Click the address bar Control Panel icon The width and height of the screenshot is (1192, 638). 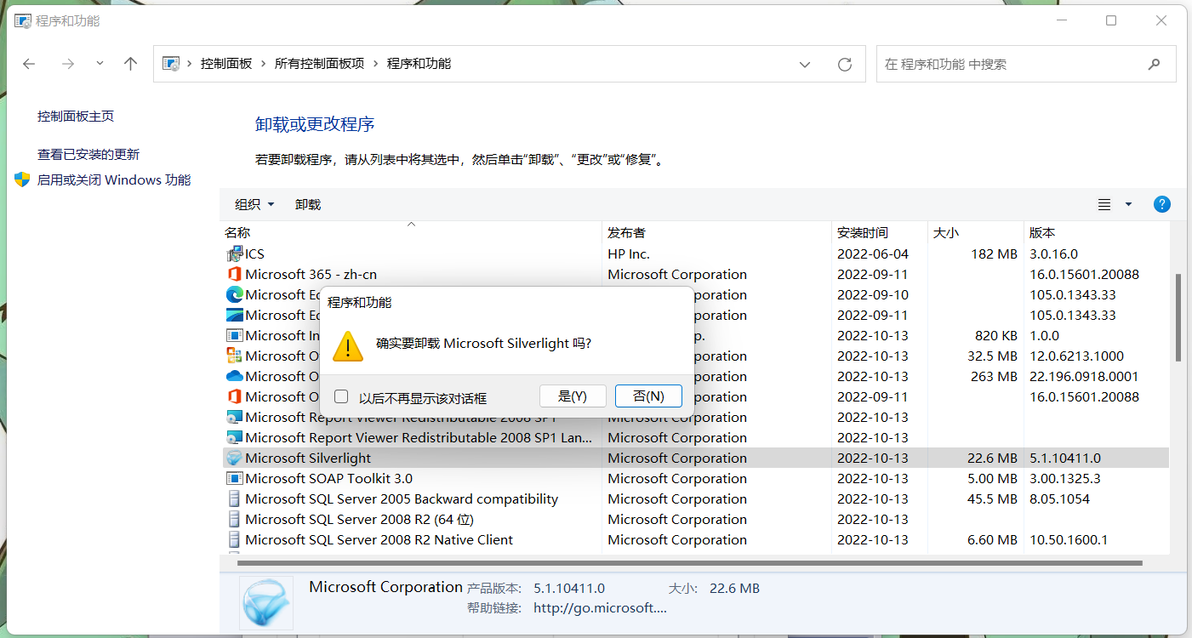(171, 64)
